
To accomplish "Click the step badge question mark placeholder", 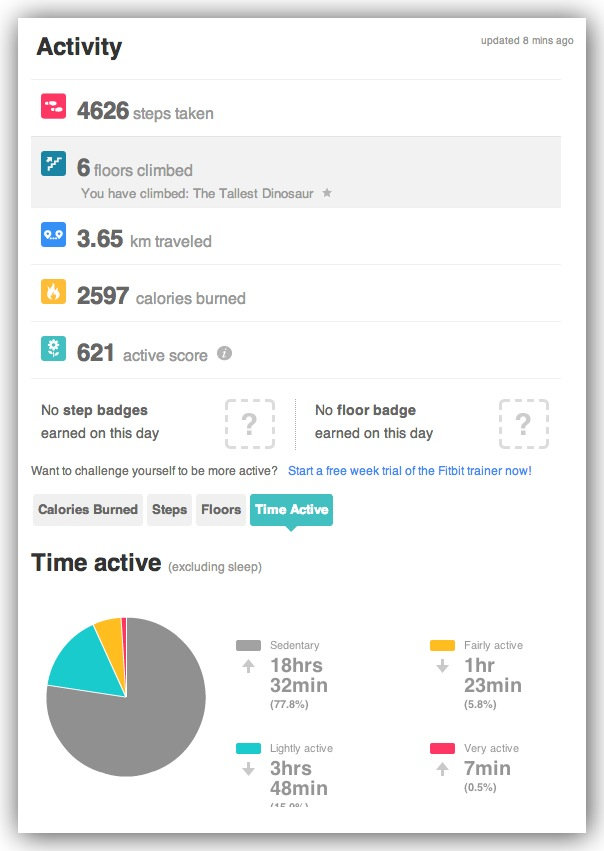I will 250,423.
